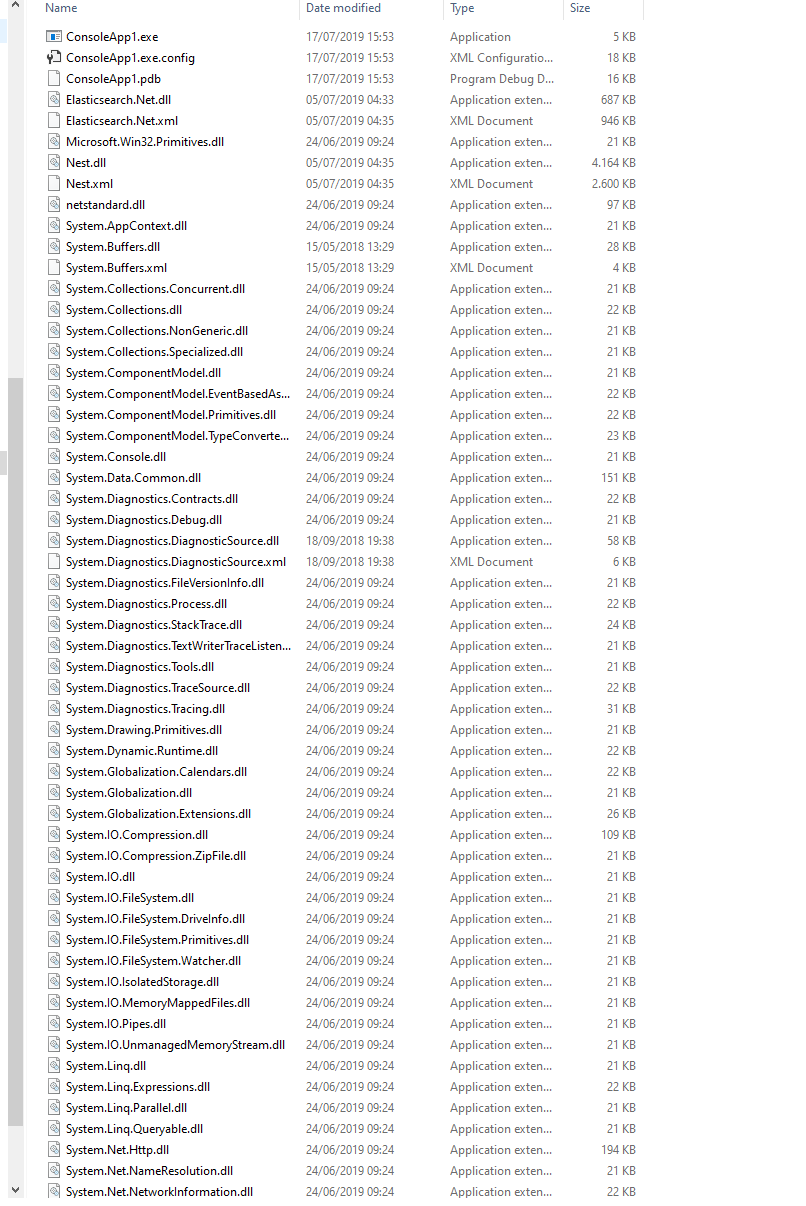
Task: Click the Type column header
Action: pos(462,8)
